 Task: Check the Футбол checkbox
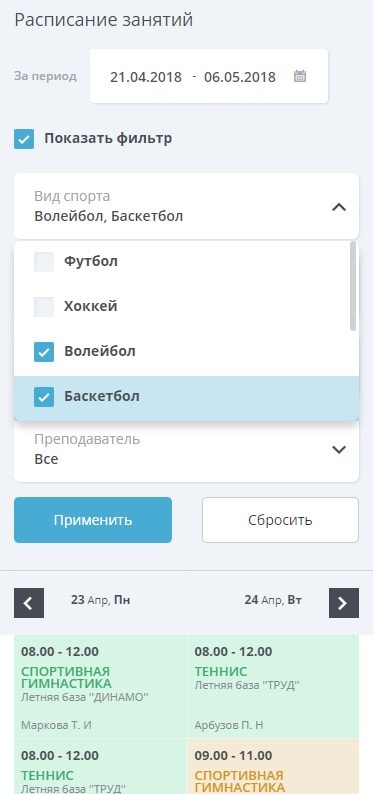(x=44, y=262)
